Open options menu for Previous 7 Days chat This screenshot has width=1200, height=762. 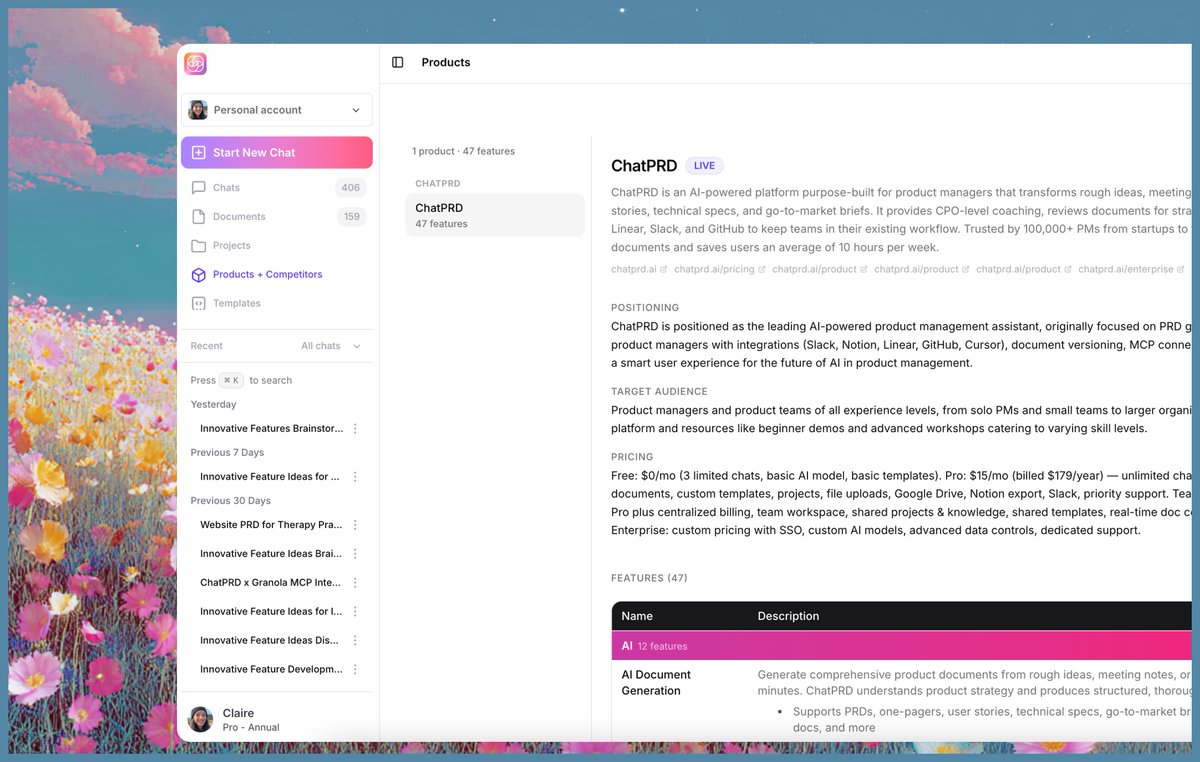point(355,477)
